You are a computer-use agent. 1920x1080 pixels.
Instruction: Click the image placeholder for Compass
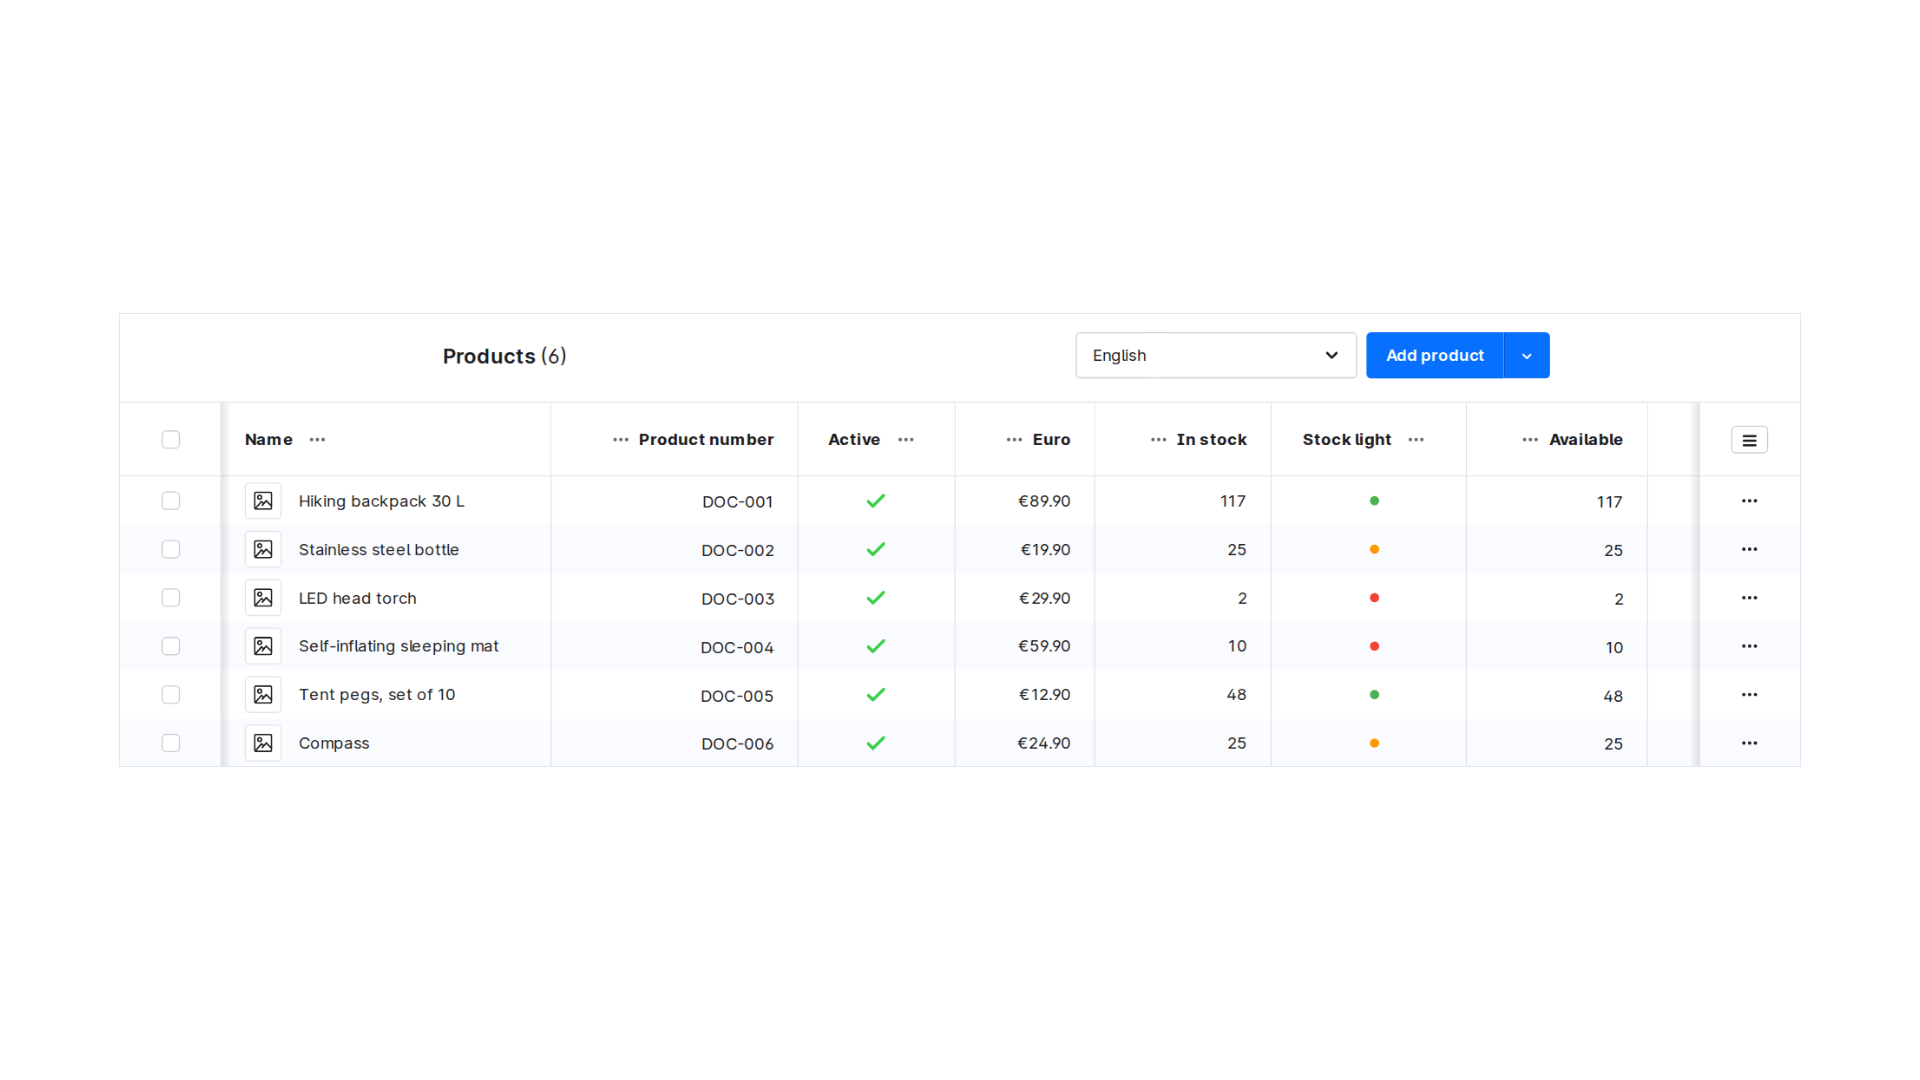tap(263, 743)
